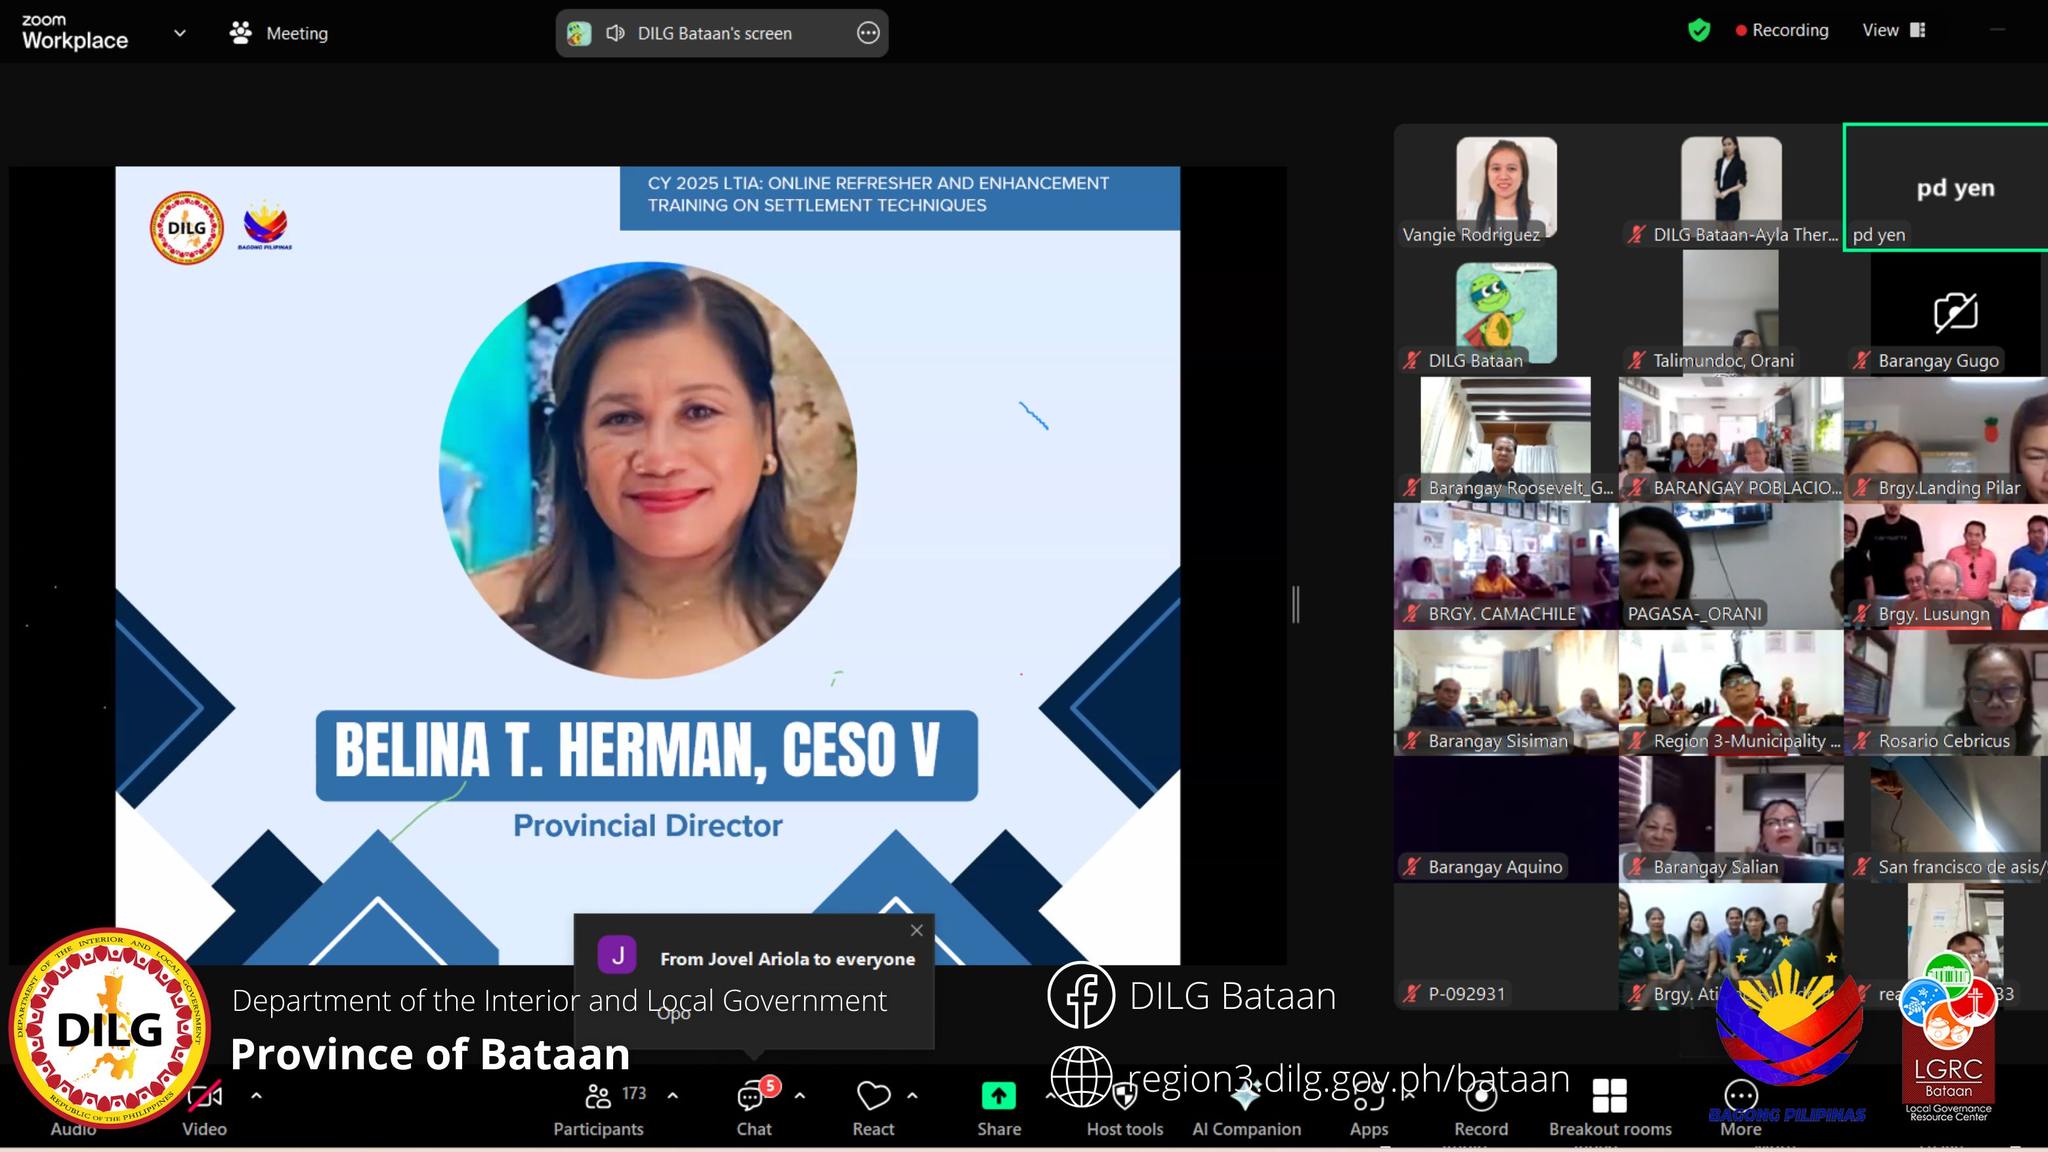Click the camera-off icon on Barangay Gugo tile
Image resolution: width=2048 pixels, height=1152 pixels.
pyautogui.click(x=1955, y=312)
